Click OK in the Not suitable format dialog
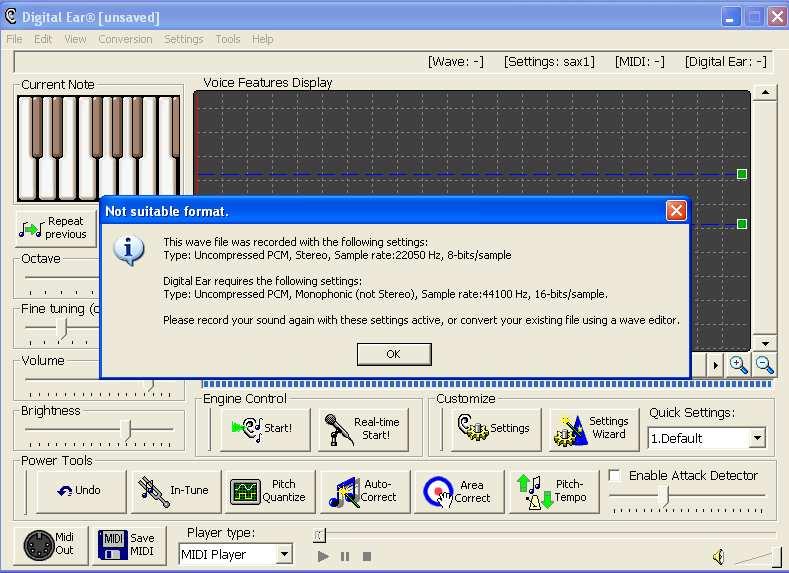Screen dimensions: 789x573 coord(393,354)
